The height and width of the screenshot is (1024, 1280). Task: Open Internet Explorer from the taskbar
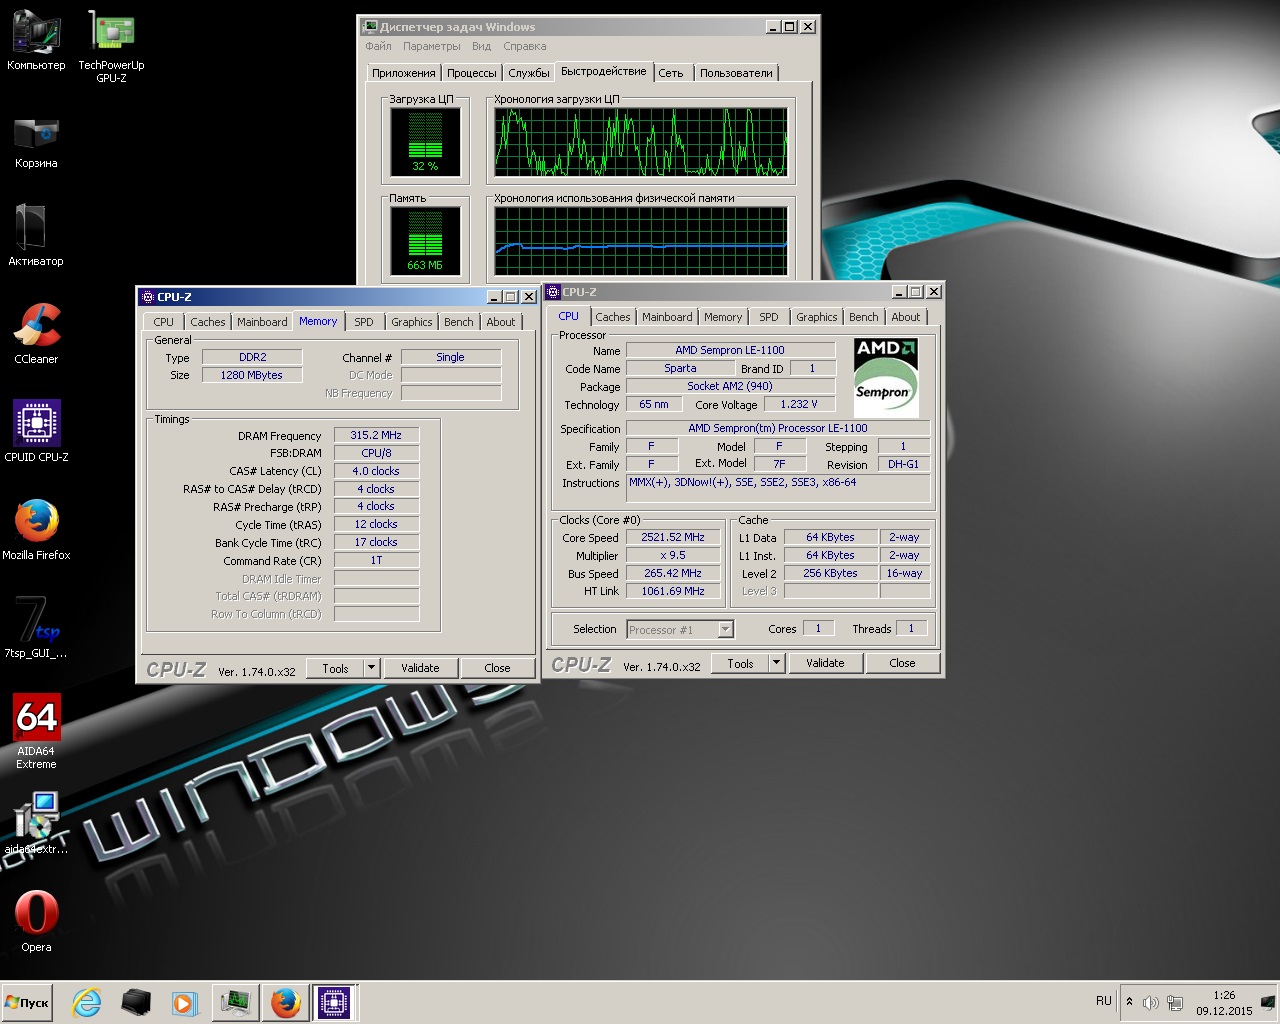point(87,1003)
